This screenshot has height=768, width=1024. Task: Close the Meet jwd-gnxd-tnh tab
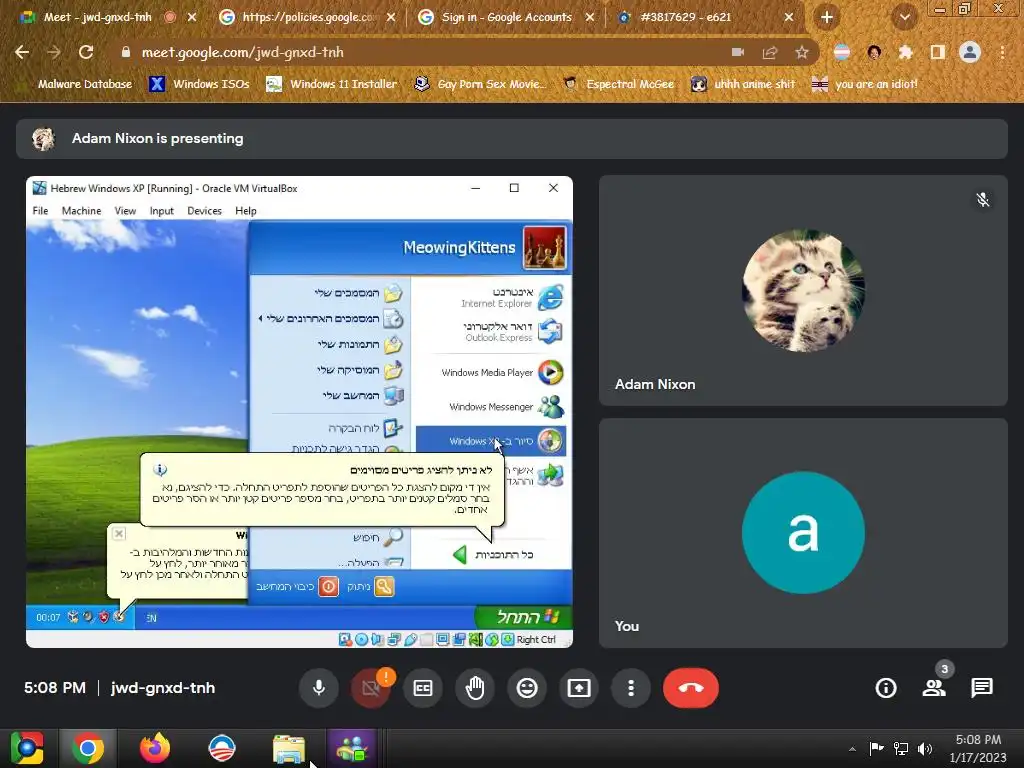tap(192, 17)
